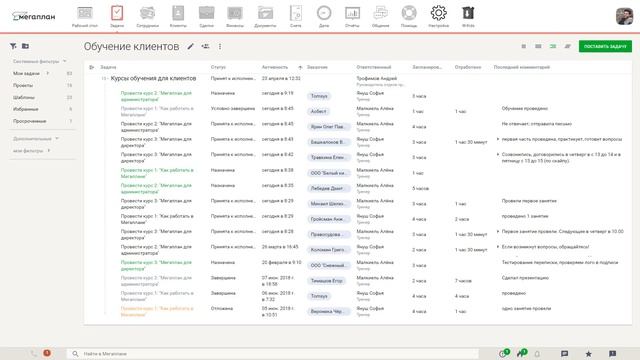Viewport: 640px width, 360px height.
Task: Open the Дела module clock icon
Action: pos(324,13)
